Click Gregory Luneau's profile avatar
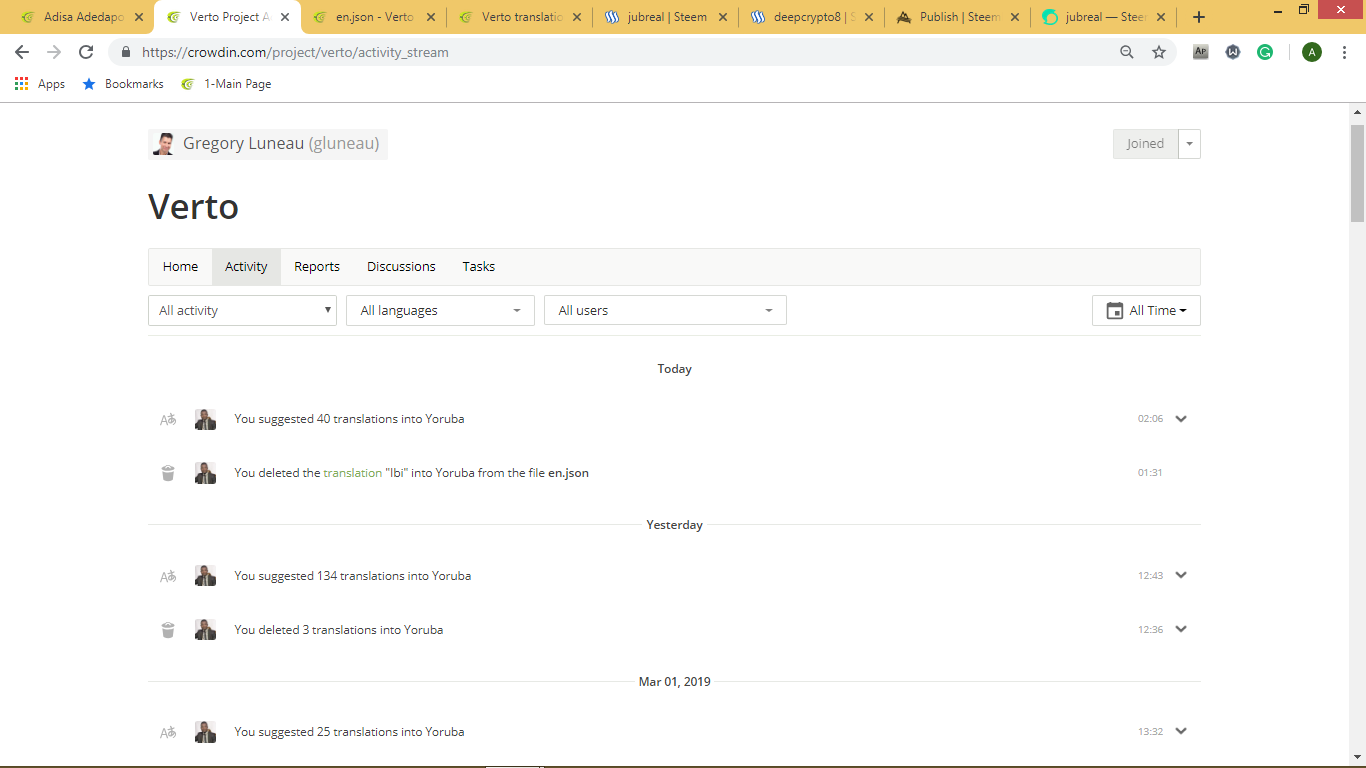The width and height of the screenshot is (1366, 768). [x=163, y=144]
